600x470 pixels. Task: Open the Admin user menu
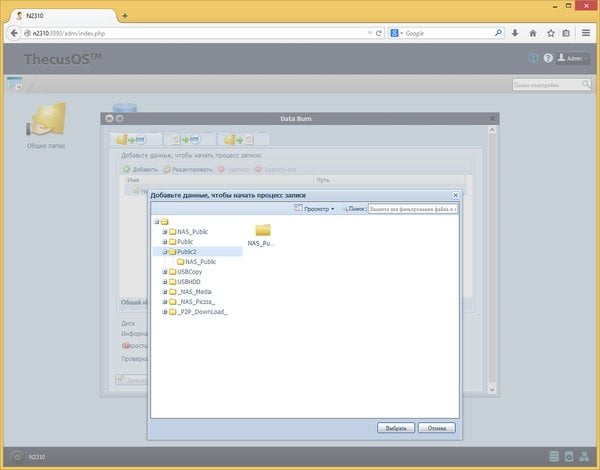[x=573, y=58]
